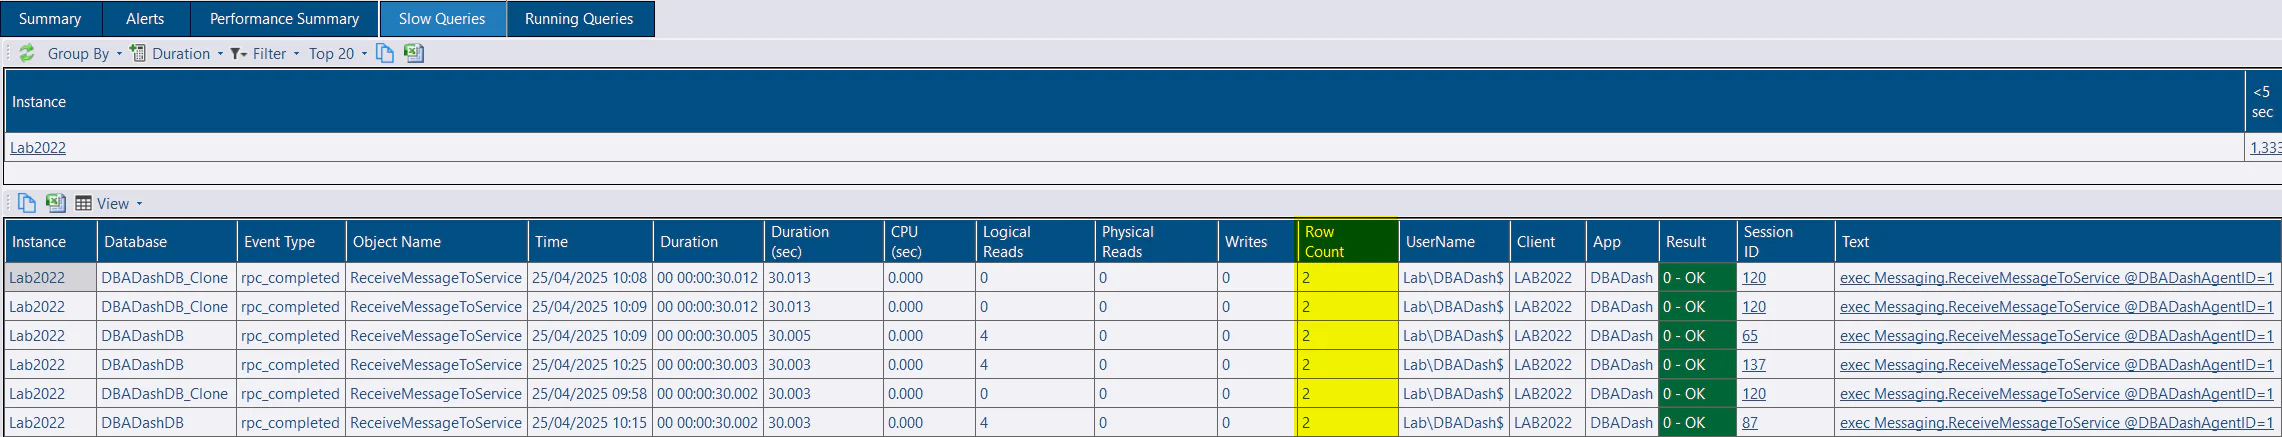Open the query text link in the 09:58 row
2282x437 pixels.
(2056, 394)
